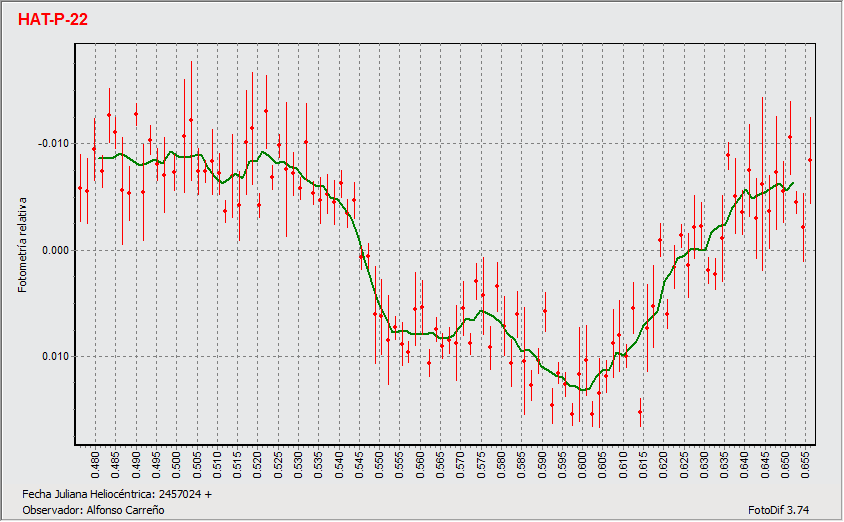Click the 0.000 y-axis tick label
The height and width of the screenshot is (522, 844).
(55, 250)
